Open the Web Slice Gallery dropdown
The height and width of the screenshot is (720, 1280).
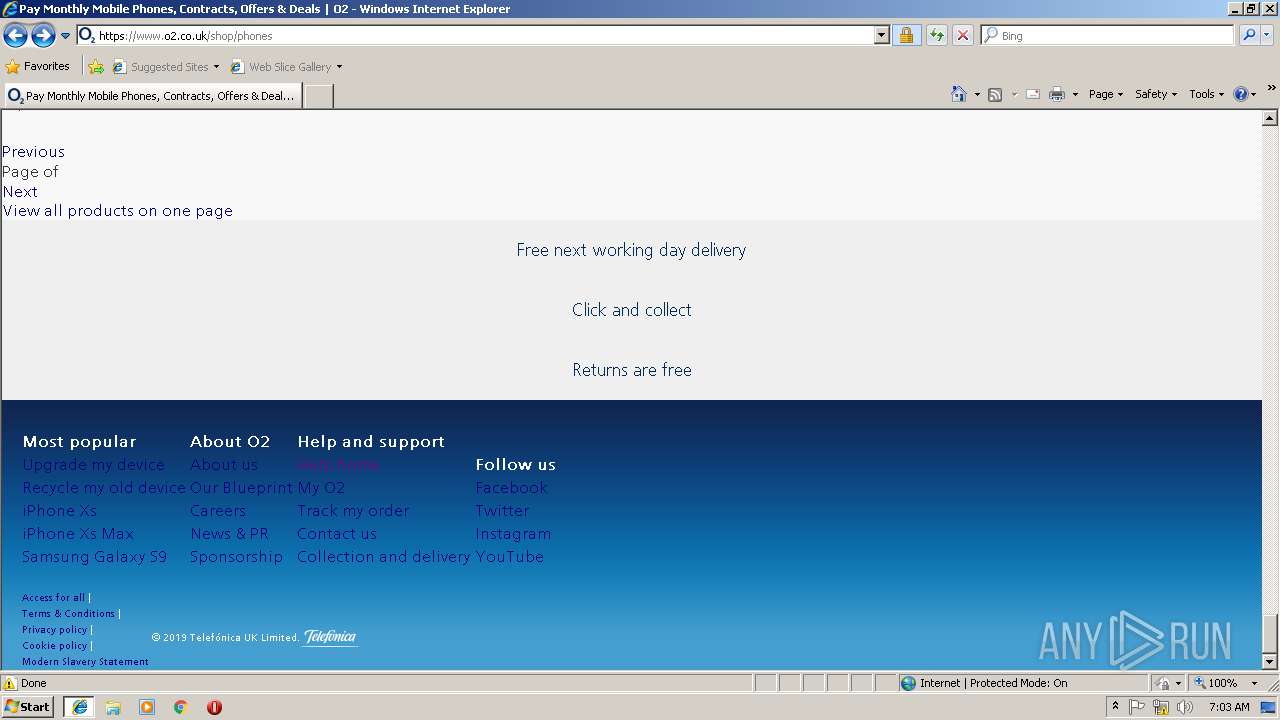(286, 67)
